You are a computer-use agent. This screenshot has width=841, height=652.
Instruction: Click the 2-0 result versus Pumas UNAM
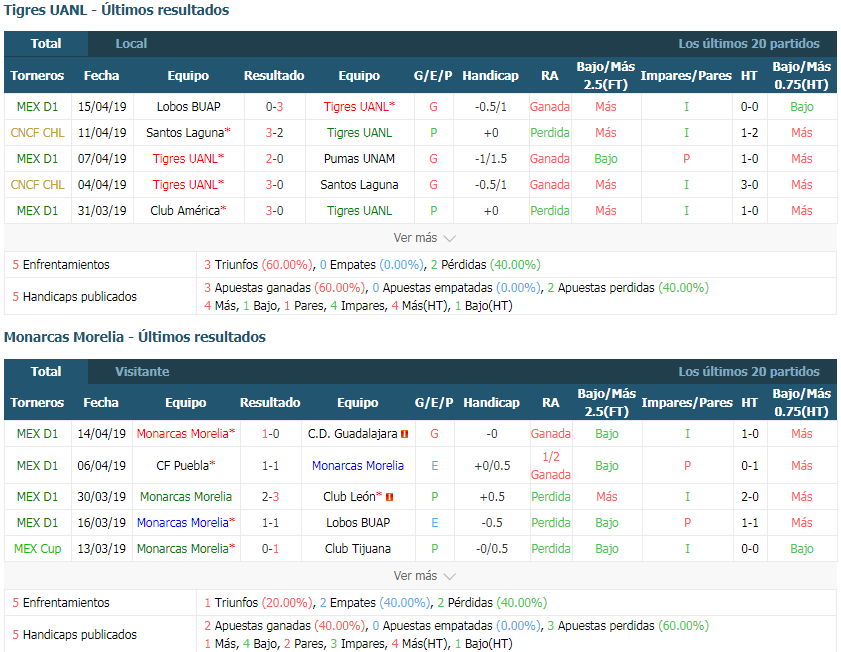[274, 159]
